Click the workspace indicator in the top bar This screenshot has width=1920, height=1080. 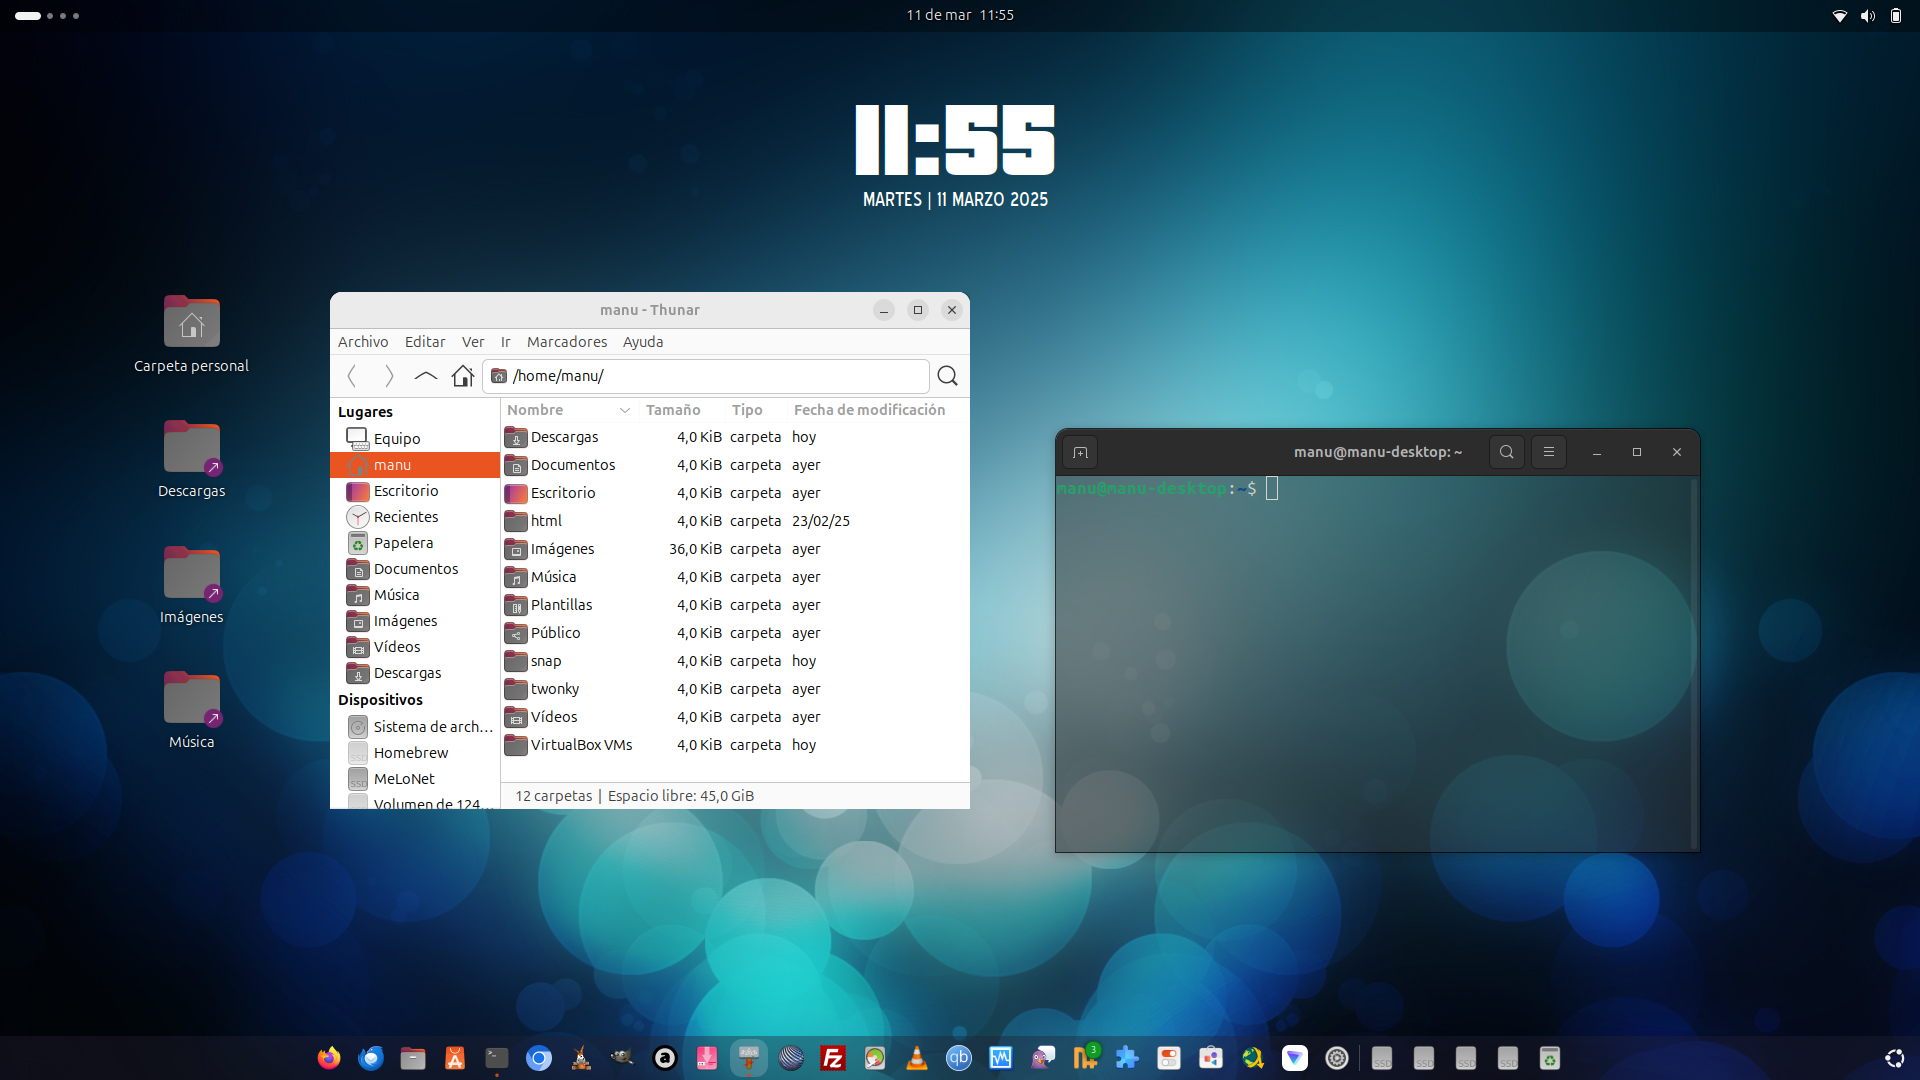click(x=46, y=15)
